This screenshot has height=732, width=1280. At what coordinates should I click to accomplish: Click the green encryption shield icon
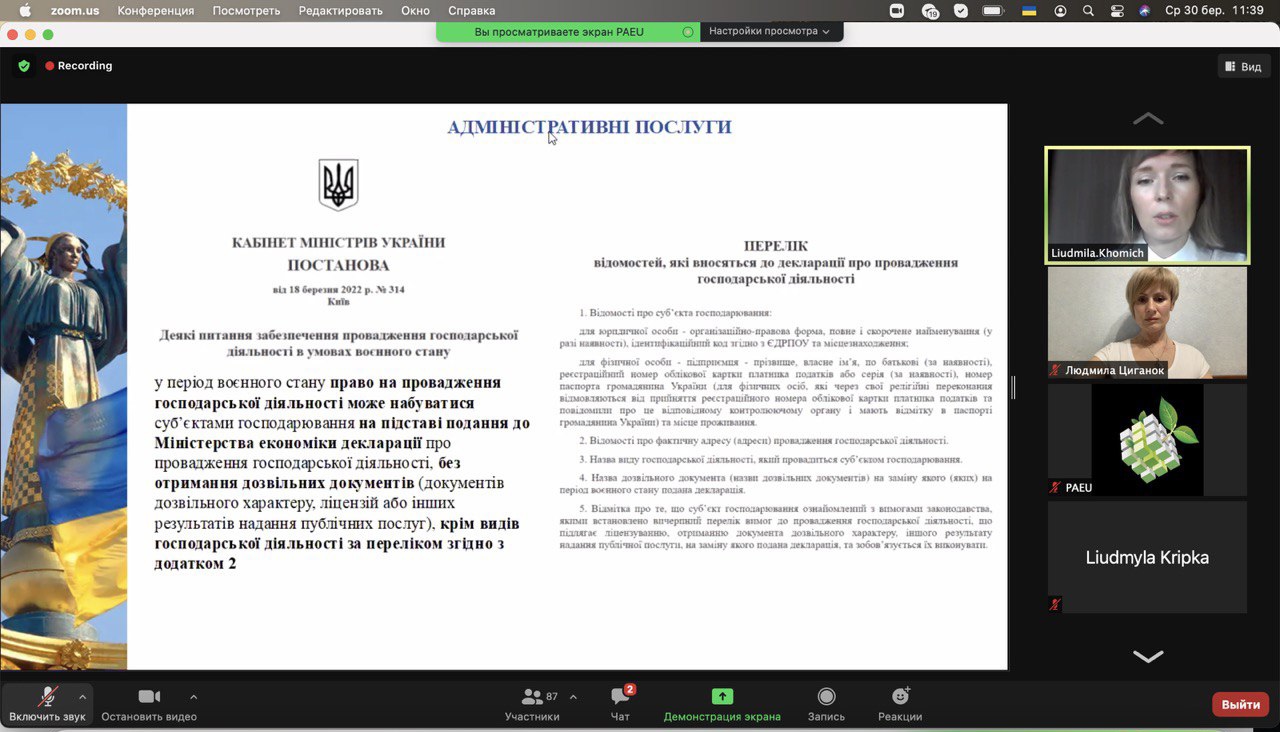coord(24,66)
